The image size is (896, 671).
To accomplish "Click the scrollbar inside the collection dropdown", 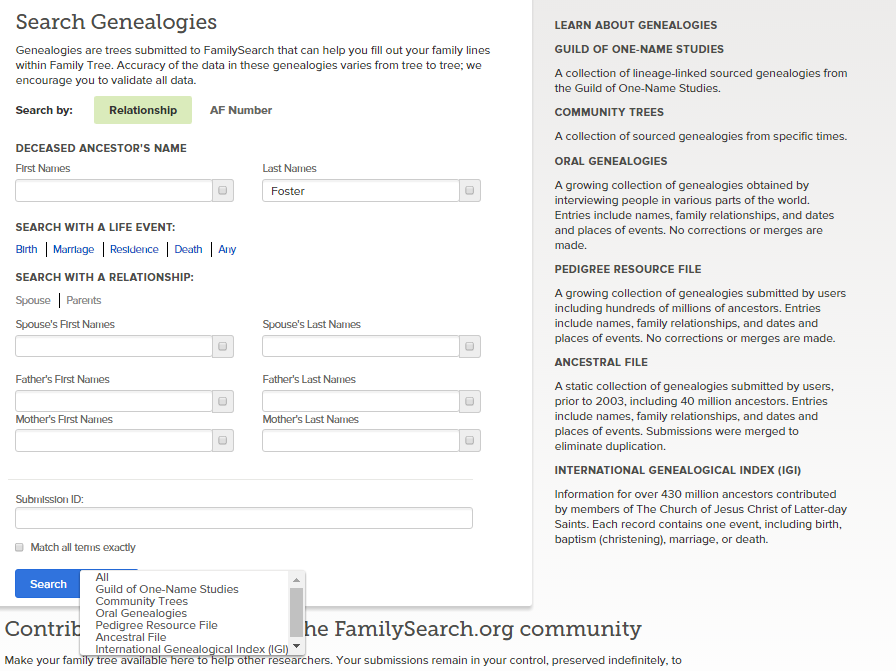I will [296, 610].
